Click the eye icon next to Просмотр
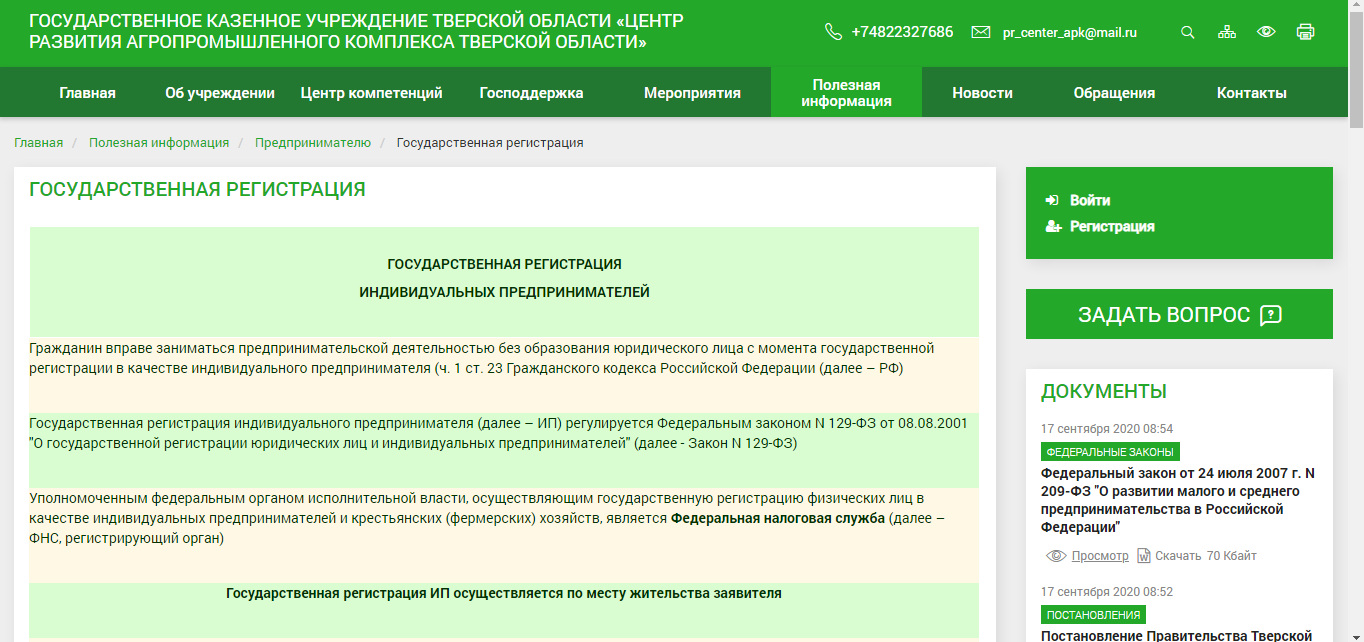This screenshot has width=1364, height=642. (x=1056, y=556)
